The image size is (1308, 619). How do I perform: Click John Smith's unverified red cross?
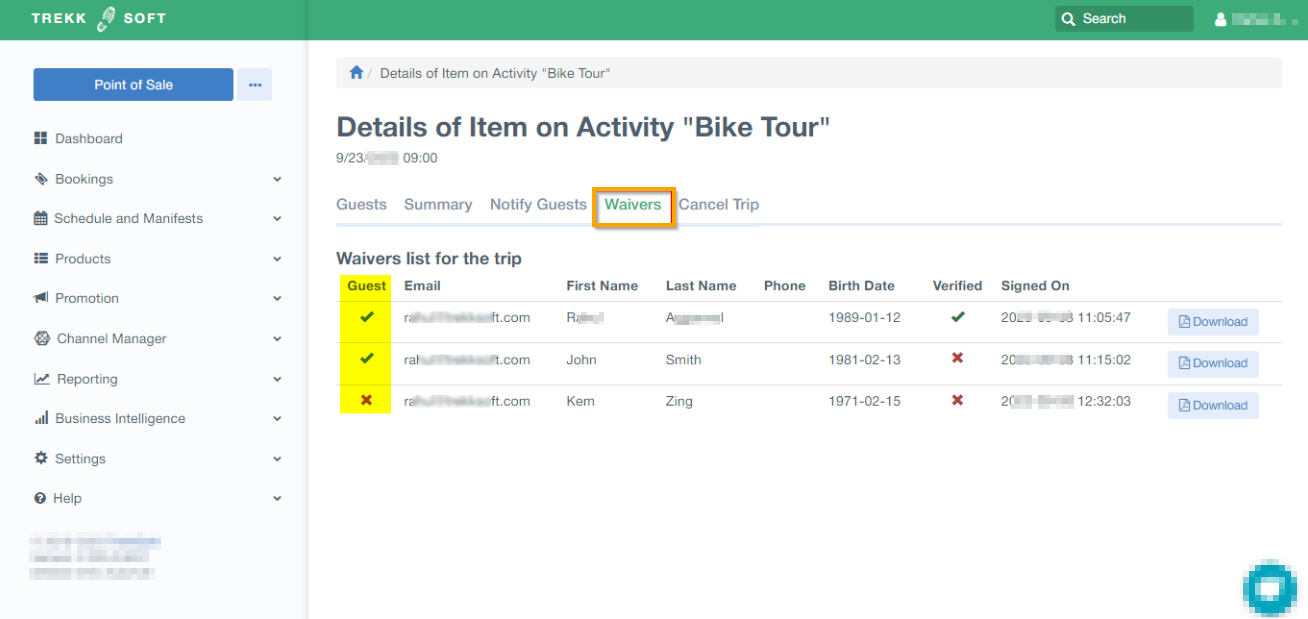click(x=957, y=358)
